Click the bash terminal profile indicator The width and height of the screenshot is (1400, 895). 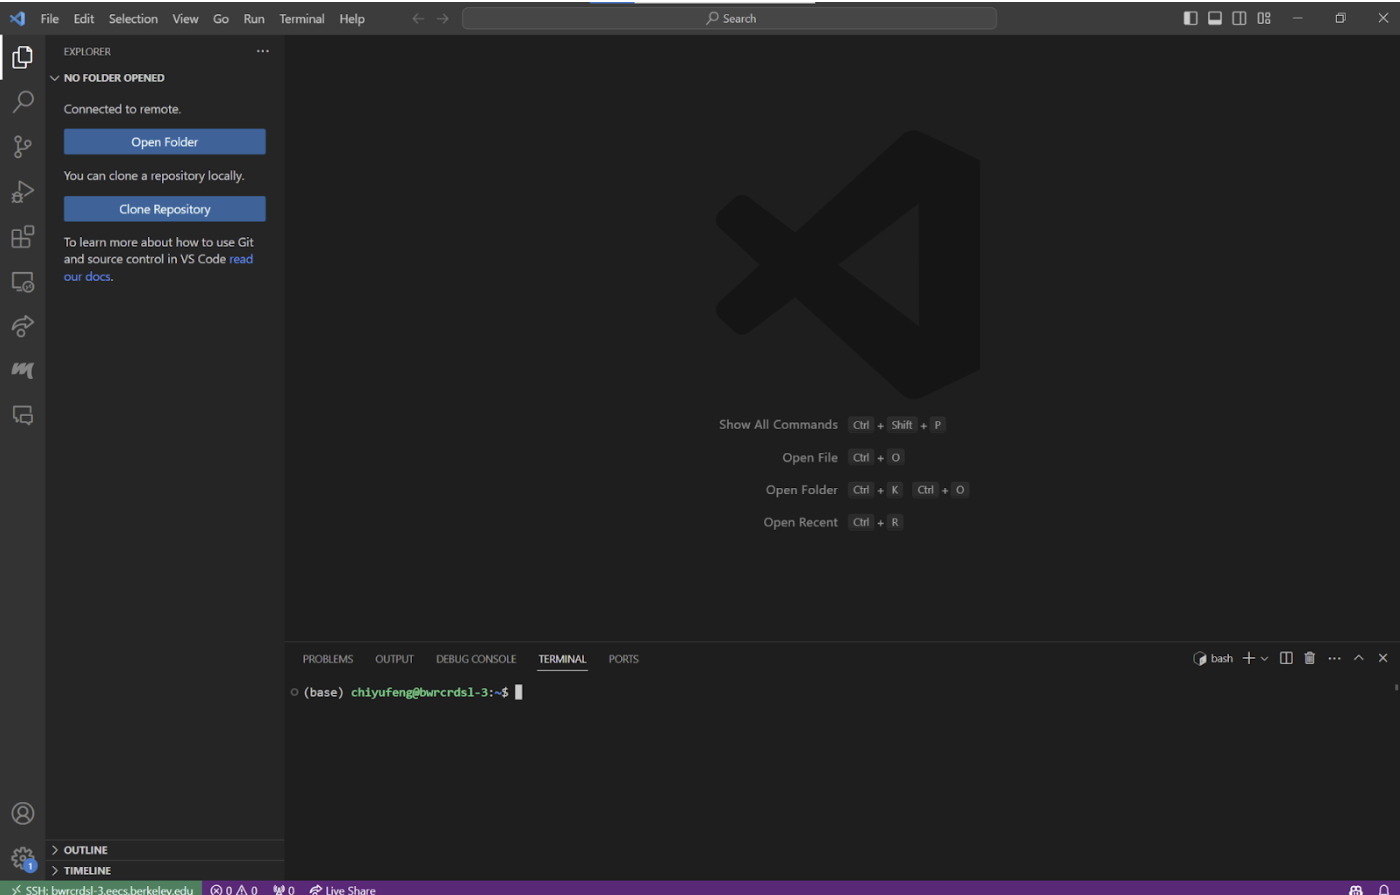[1213, 658]
